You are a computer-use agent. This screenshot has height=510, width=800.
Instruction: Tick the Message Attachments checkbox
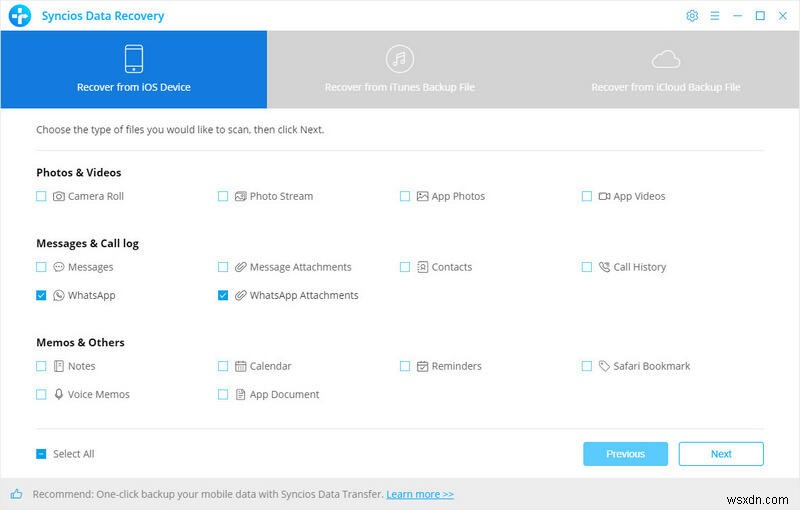(x=223, y=267)
